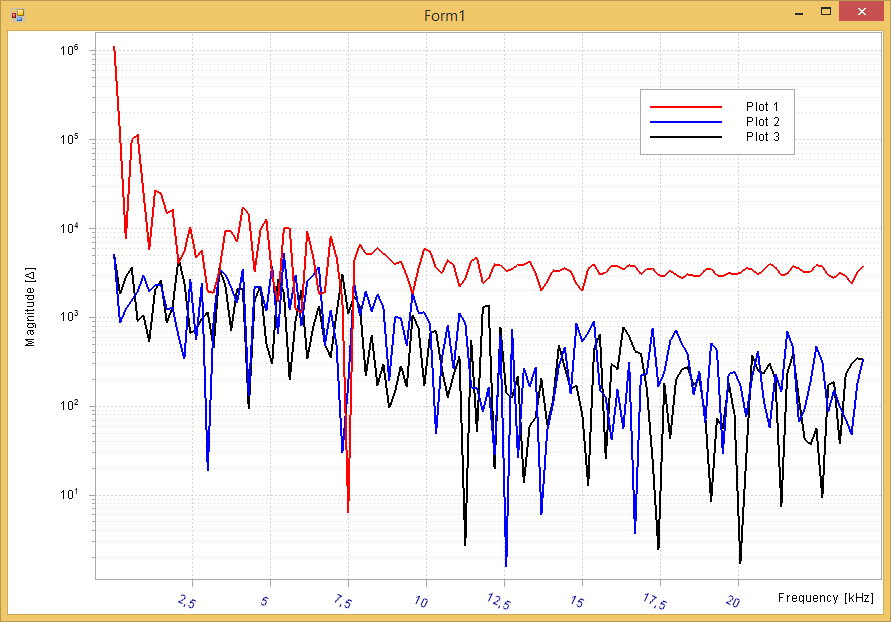Viewport: 891px width, 622px height.
Task: Click the 12,5 tick label on x-axis
Action: (498, 601)
